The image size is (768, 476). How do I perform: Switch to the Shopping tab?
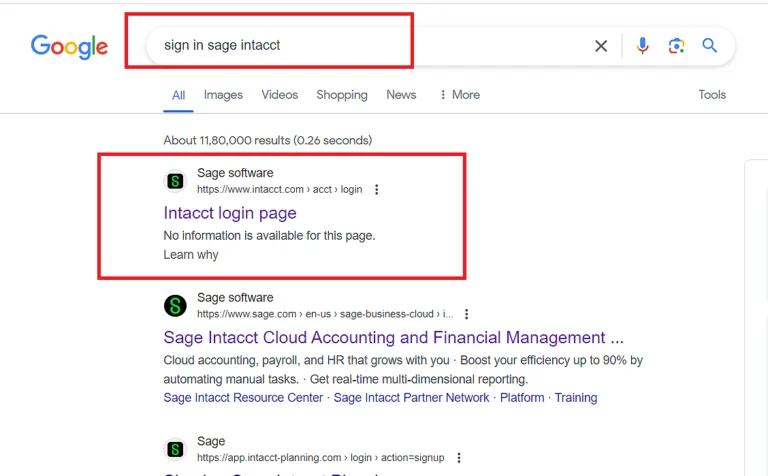[342, 95]
